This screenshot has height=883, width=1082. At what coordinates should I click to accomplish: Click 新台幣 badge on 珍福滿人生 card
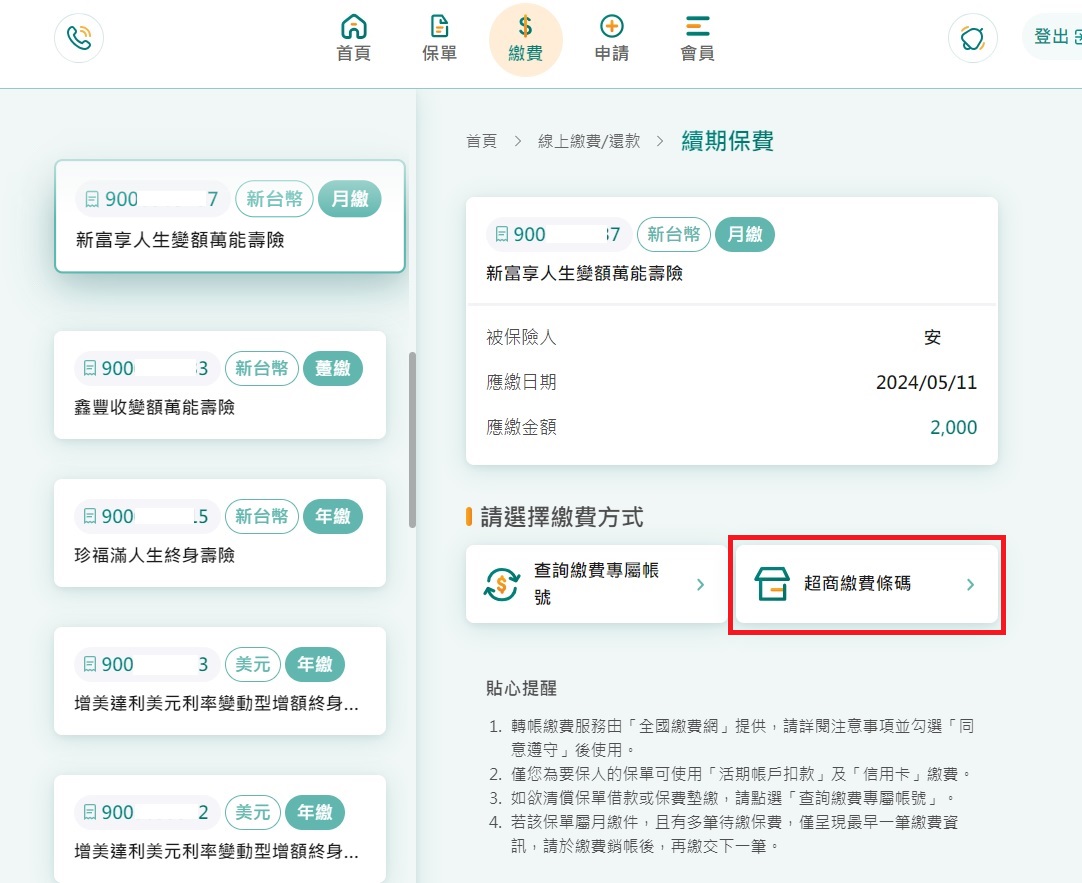tap(262, 516)
